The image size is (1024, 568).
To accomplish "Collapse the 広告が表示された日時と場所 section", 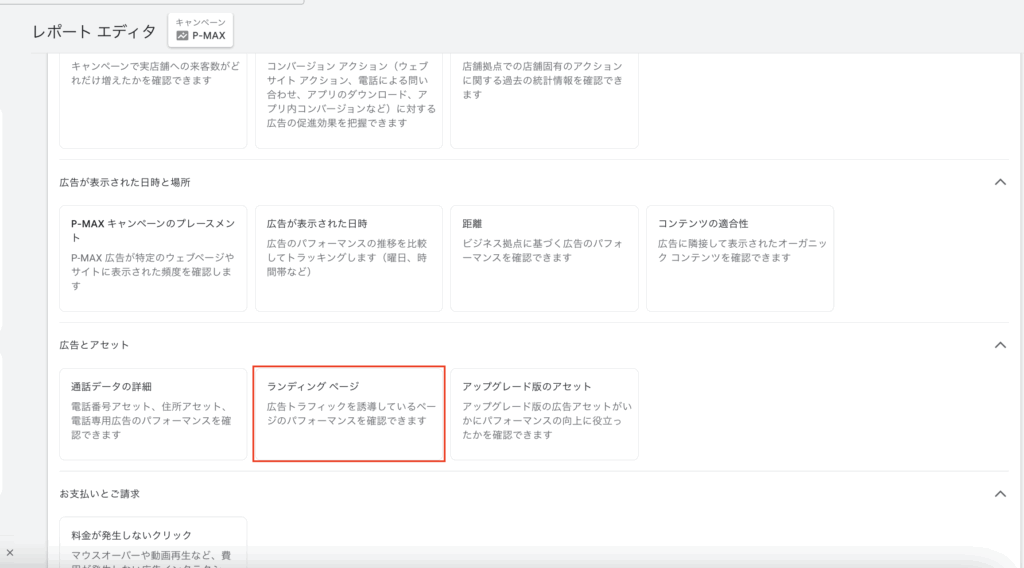I will point(999,183).
